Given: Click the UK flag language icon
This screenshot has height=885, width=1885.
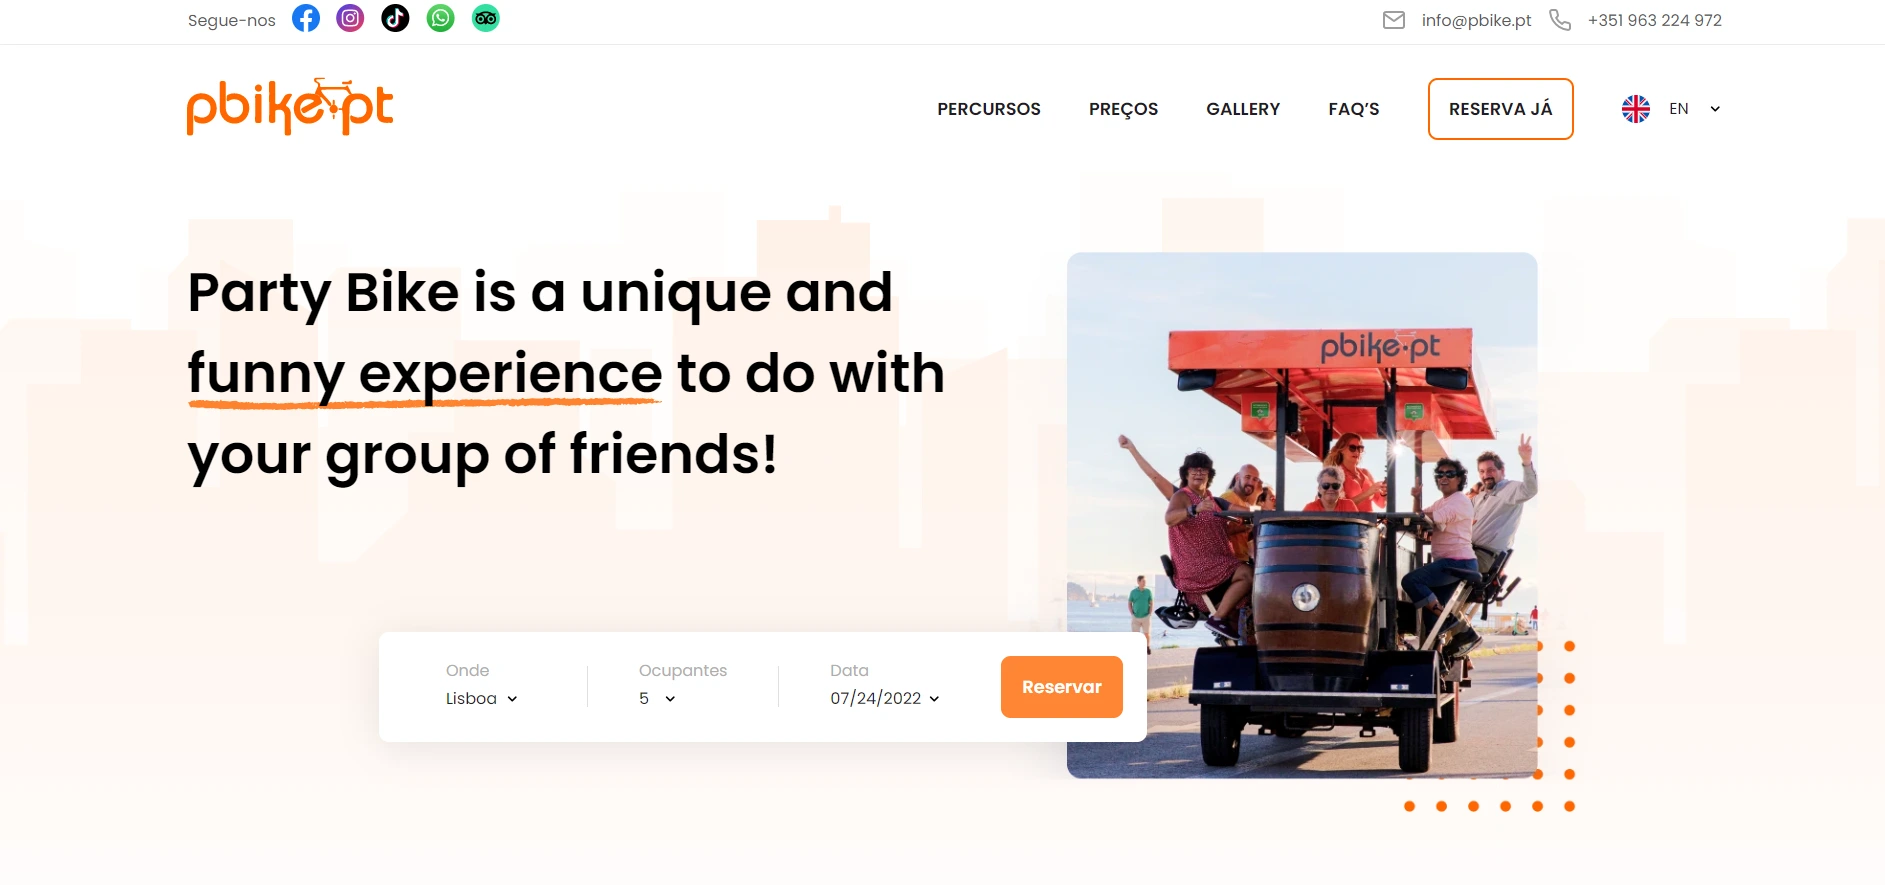Looking at the screenshot, I should [1636, 109].
